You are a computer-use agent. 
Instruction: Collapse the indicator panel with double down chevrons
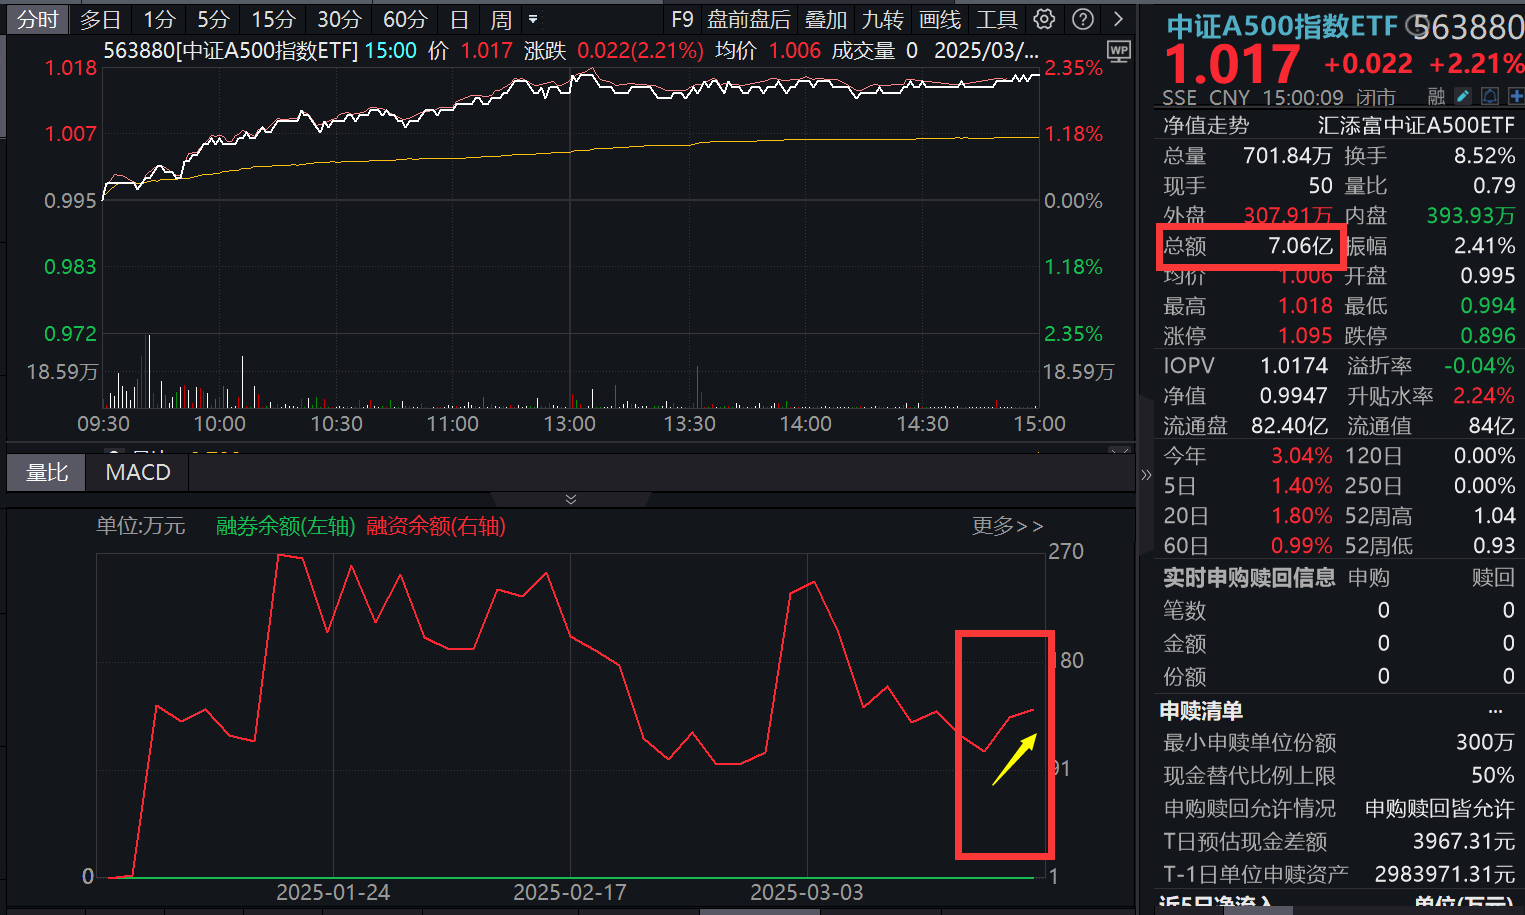(570, 497)
